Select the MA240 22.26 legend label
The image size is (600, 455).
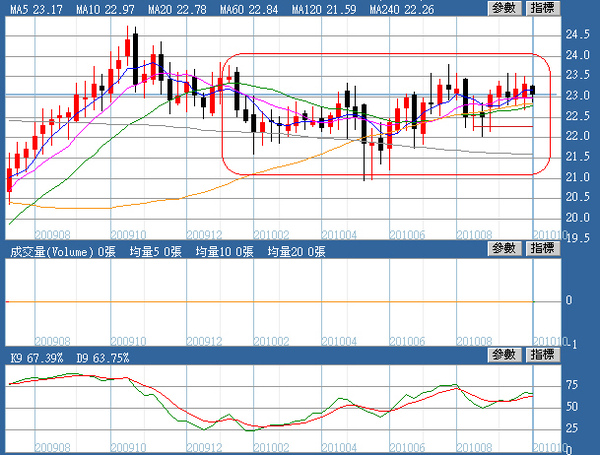(402, 10)
